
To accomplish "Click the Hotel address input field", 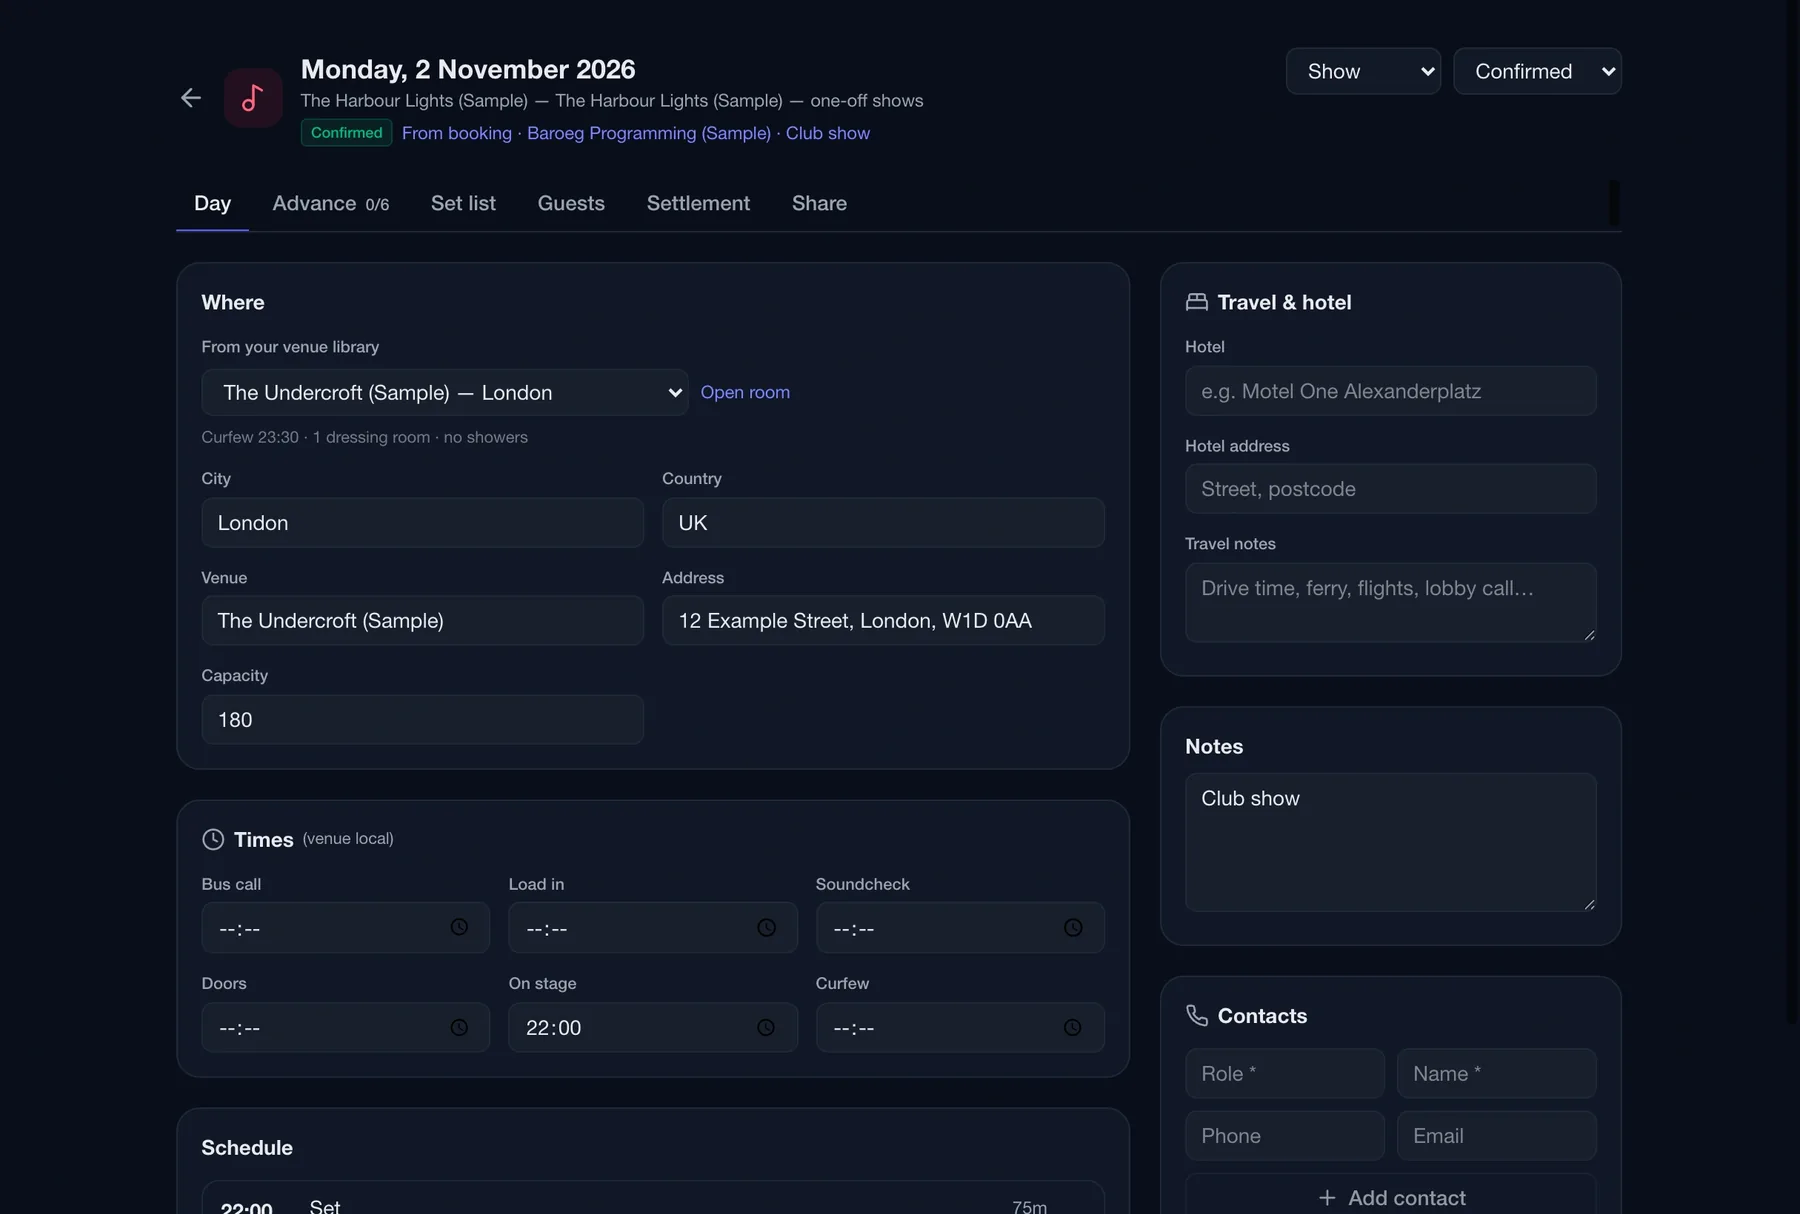I will pos(1391,489).
